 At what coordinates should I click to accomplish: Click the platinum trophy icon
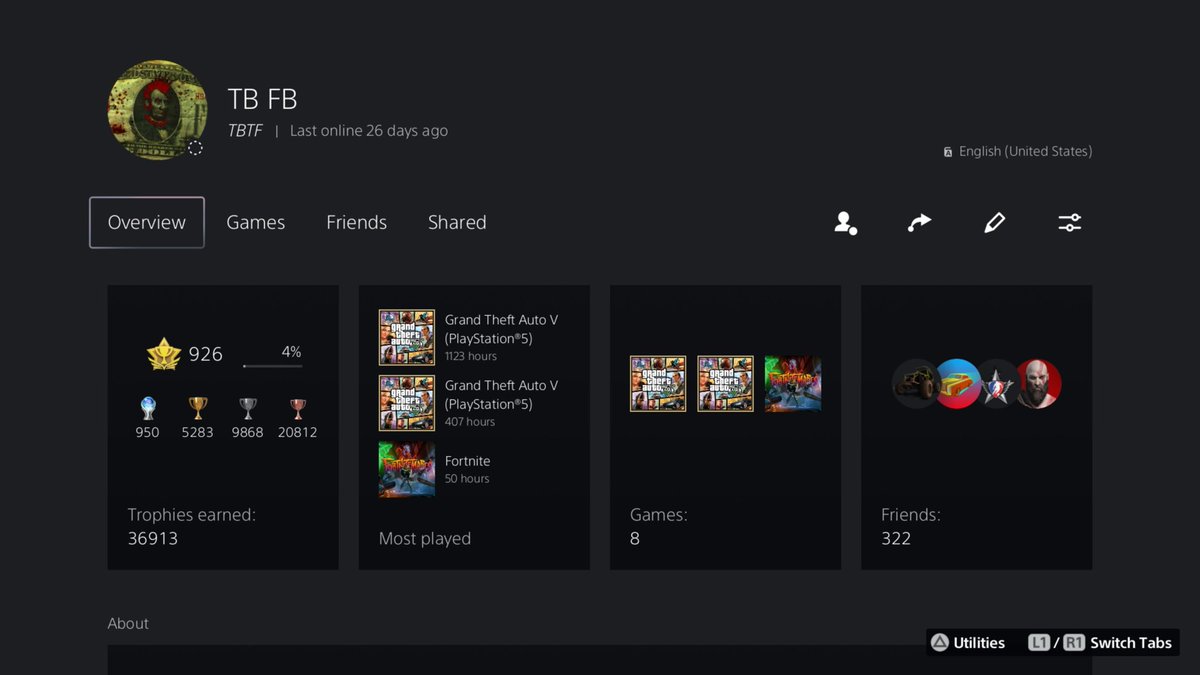pyautogui.click(x=147, y=408)
